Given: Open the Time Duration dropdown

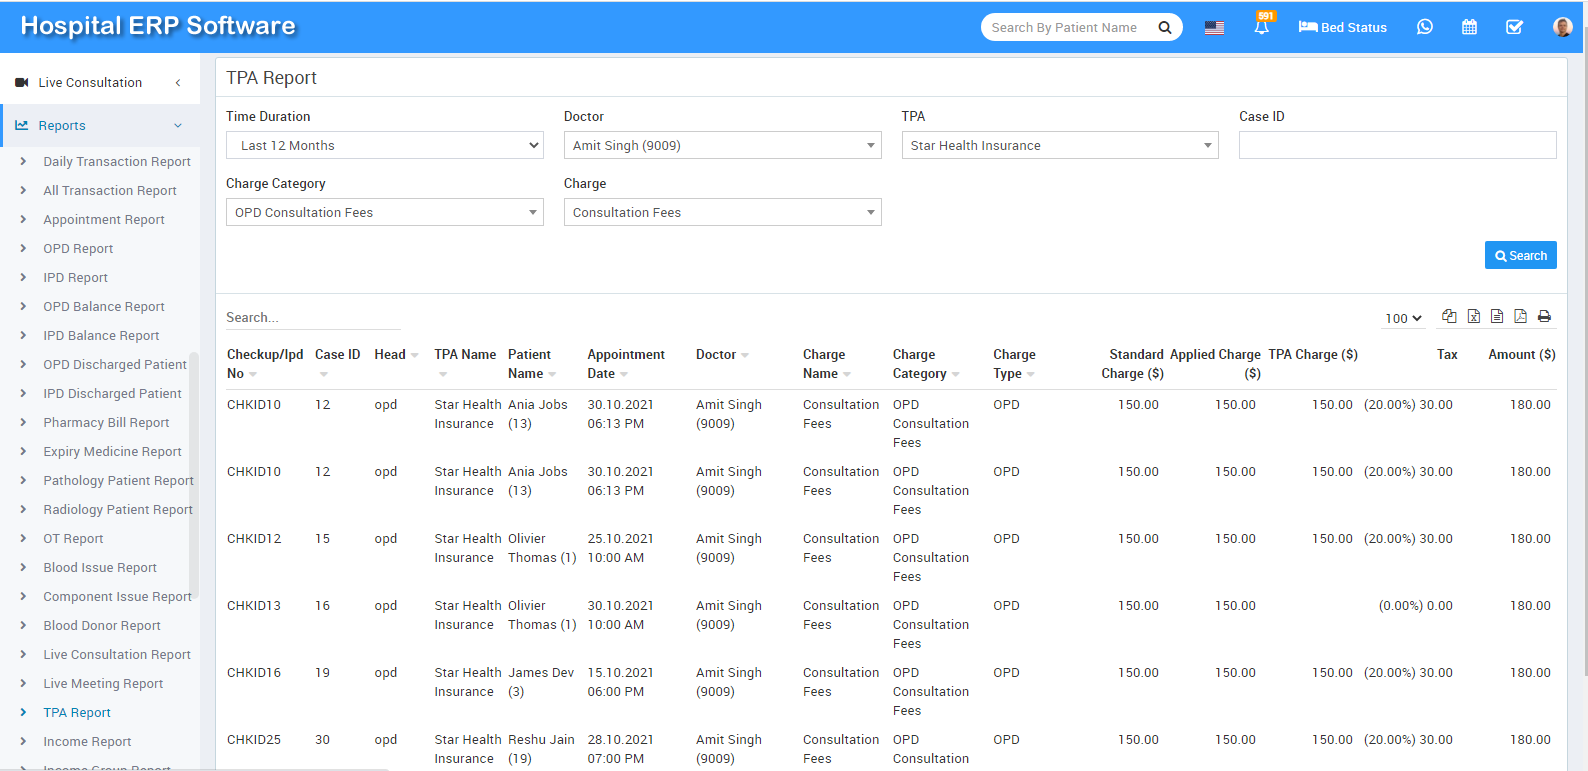Looking at the screenshot, I should pos(385,145).
